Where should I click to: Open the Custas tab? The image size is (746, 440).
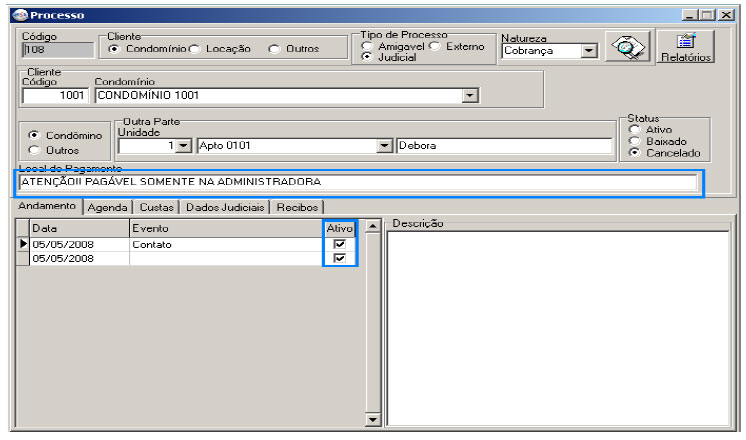157,207
